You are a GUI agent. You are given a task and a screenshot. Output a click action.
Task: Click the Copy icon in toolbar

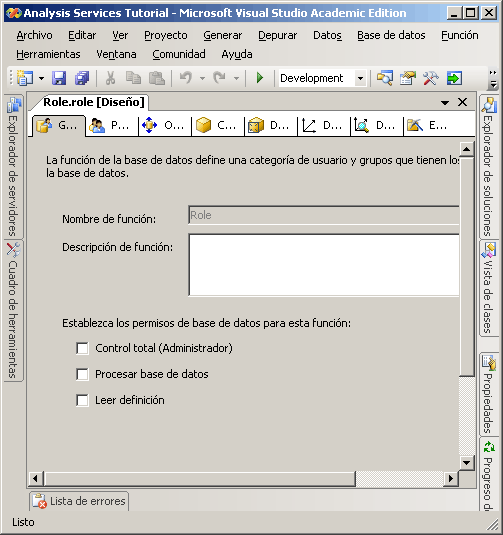(133, 78)
